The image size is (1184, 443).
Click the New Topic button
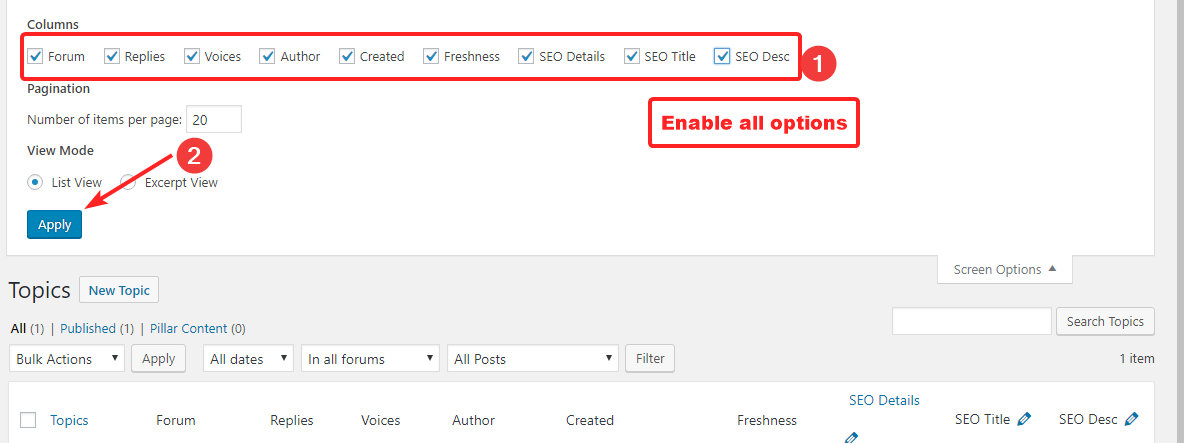(119, 291)
